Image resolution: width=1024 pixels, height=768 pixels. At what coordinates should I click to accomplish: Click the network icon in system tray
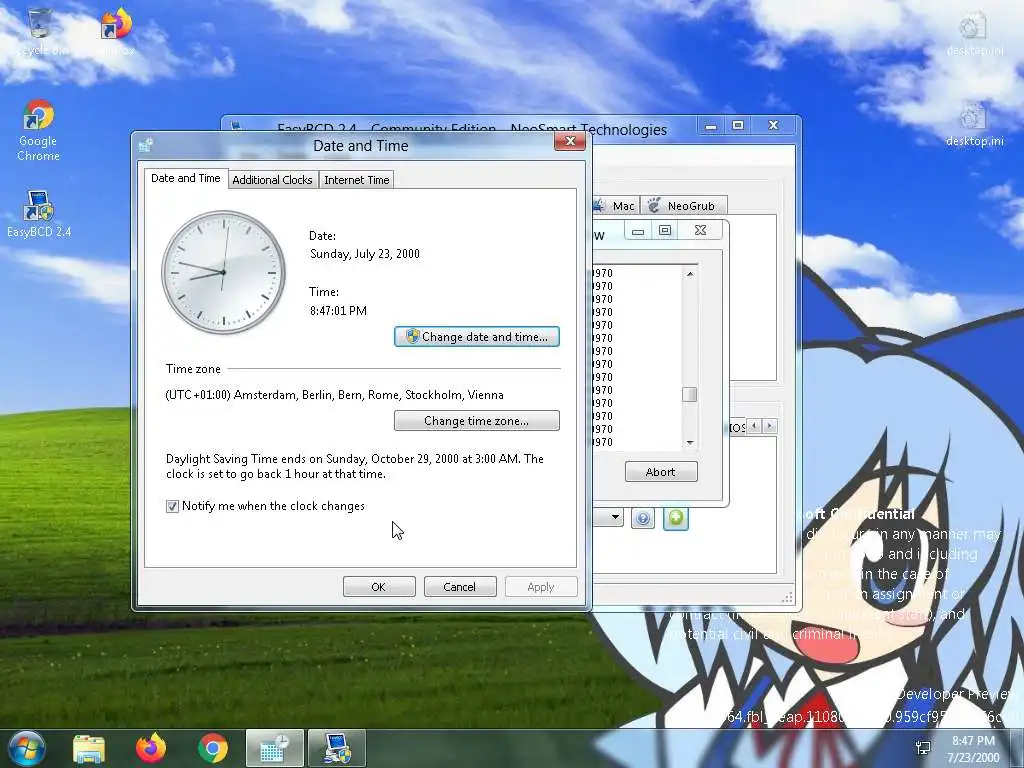pos(923,748)
